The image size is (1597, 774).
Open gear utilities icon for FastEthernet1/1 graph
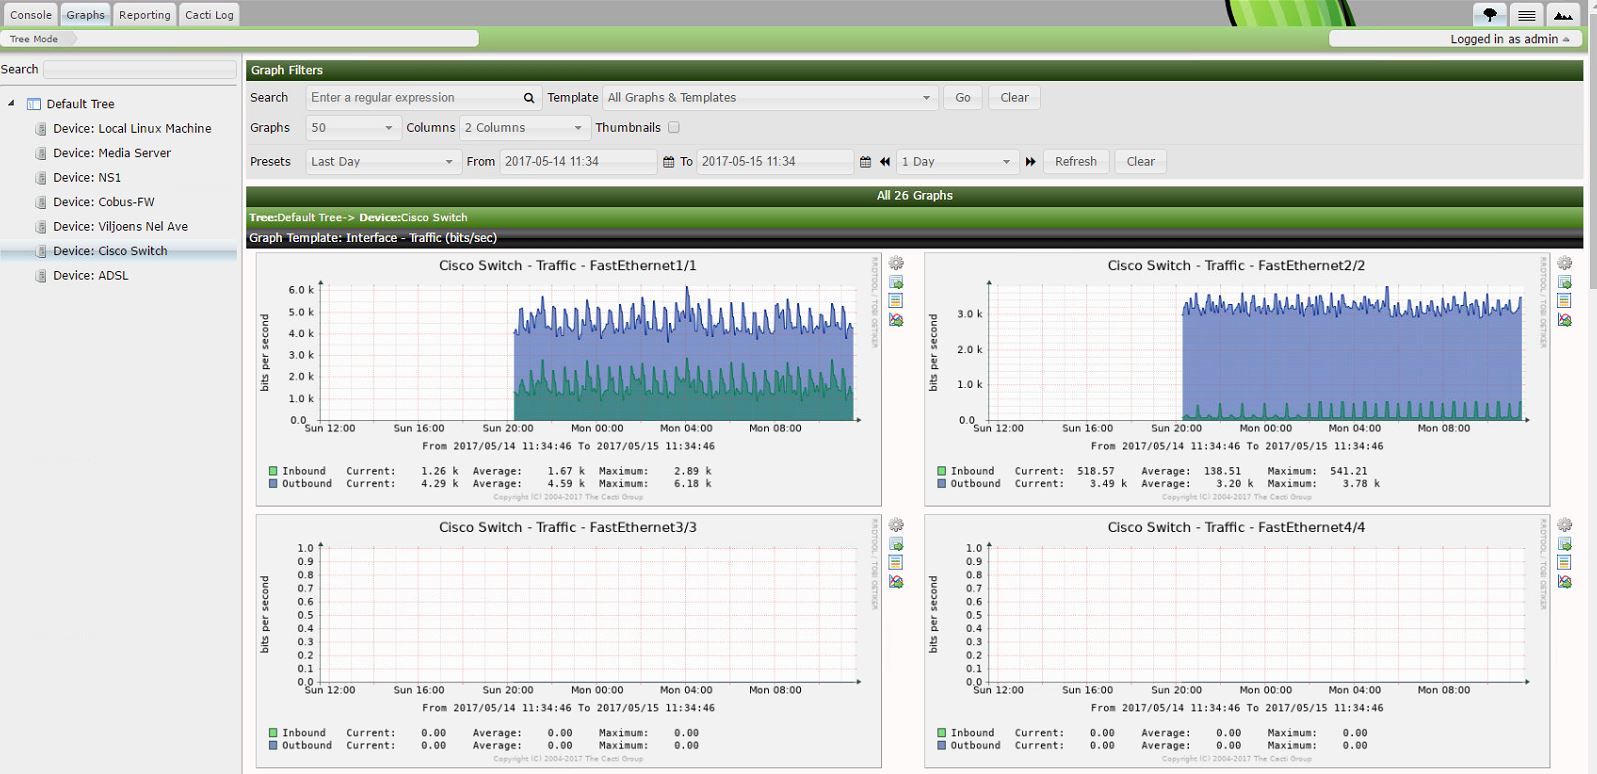pyautogui.click(x=896, y=263)
